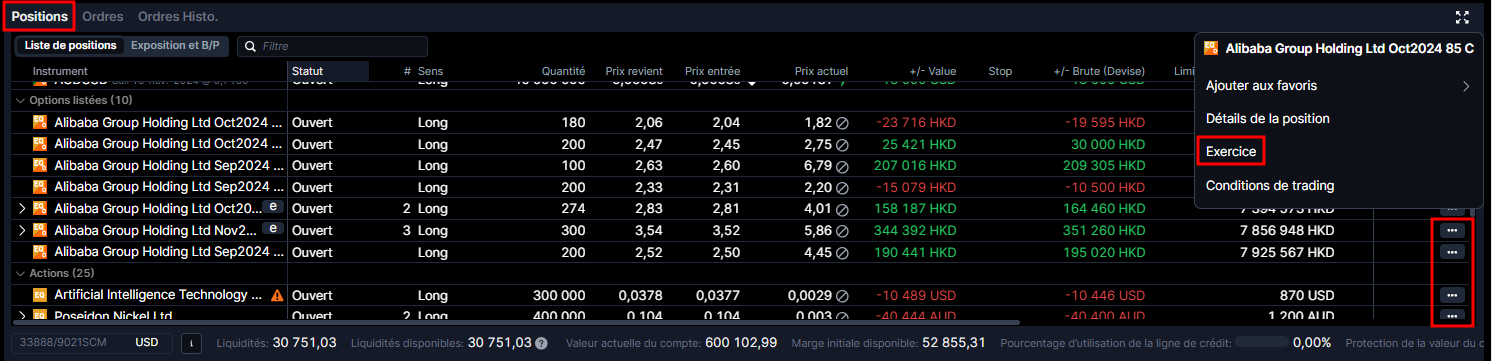Click market-status icon beside price 2,20
Image resolution: width=1492 pixels, height=361 pixels.
(x=843, y=187)
